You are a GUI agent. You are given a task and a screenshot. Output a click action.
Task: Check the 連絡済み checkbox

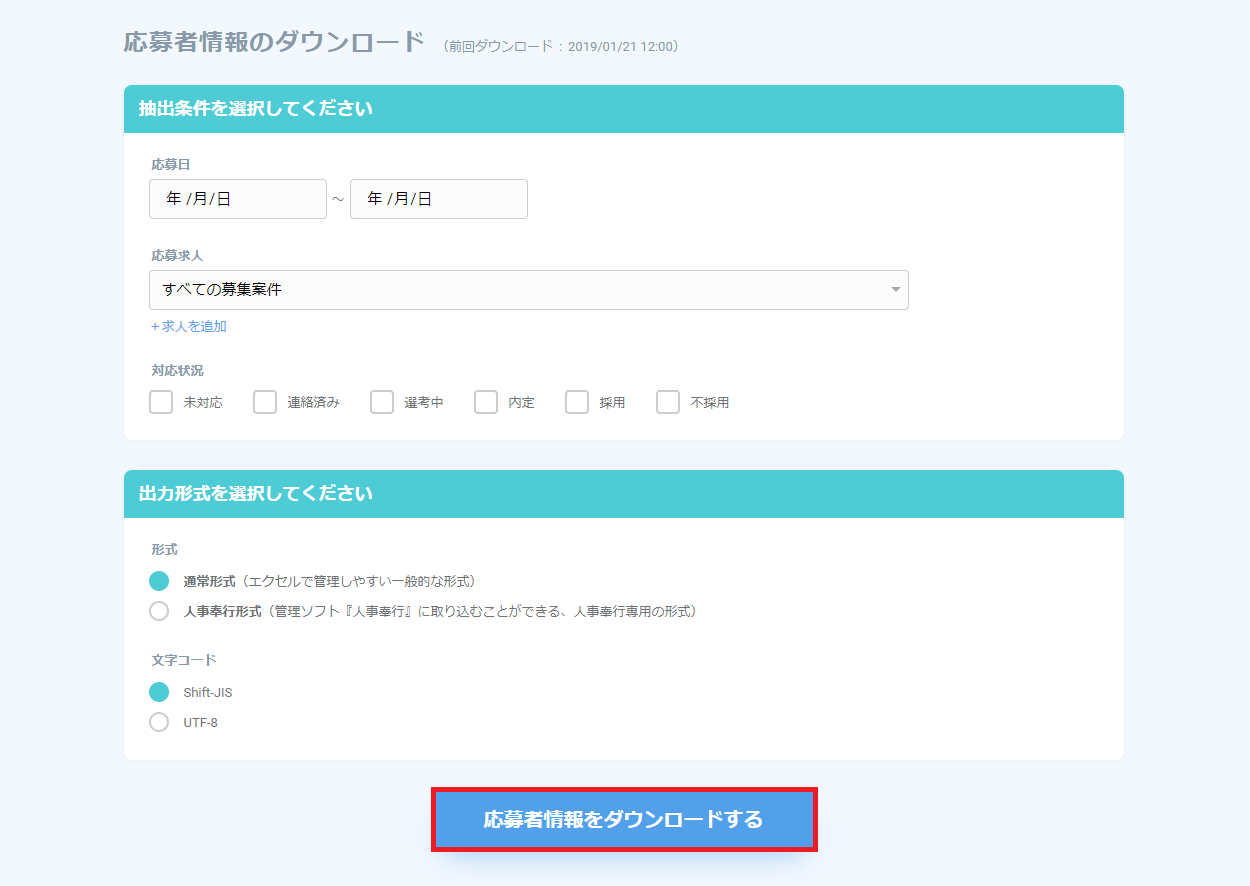click(265, 402)
